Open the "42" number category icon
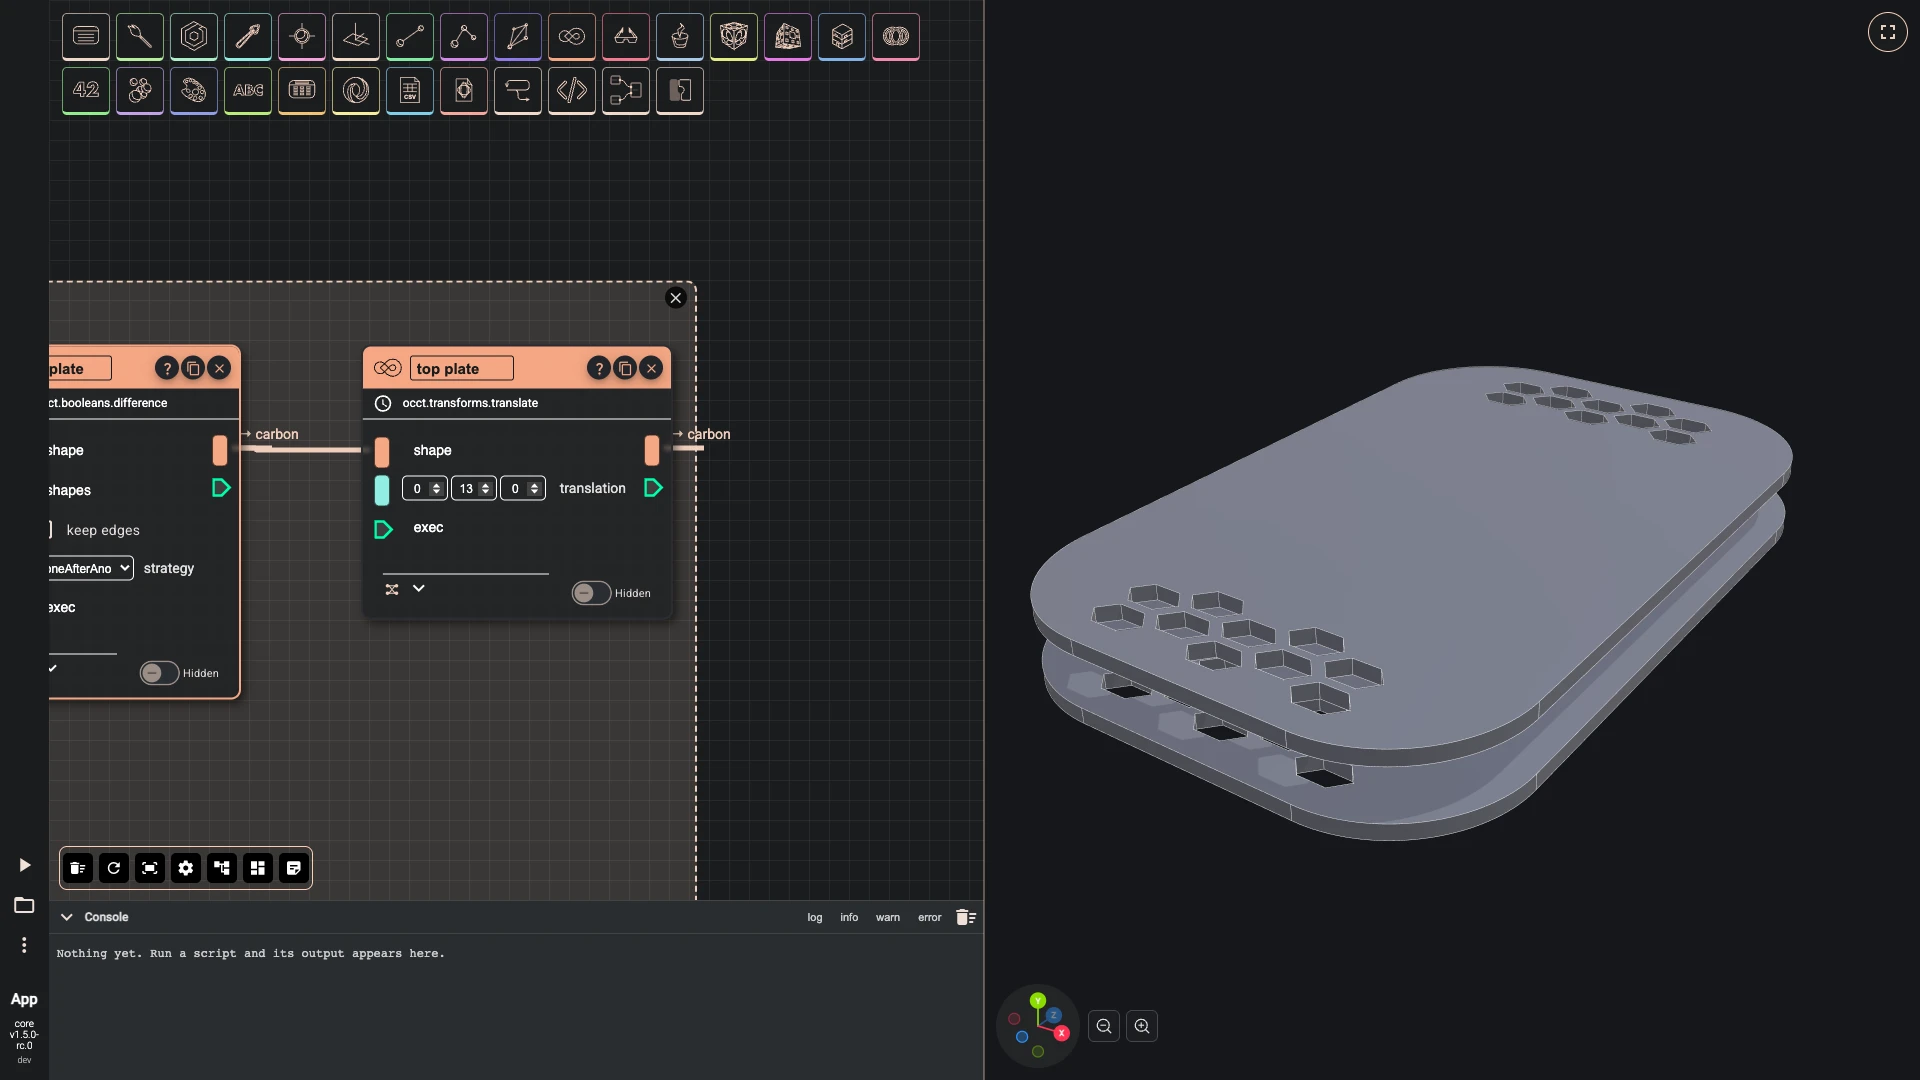 click(x=86, y=90)
